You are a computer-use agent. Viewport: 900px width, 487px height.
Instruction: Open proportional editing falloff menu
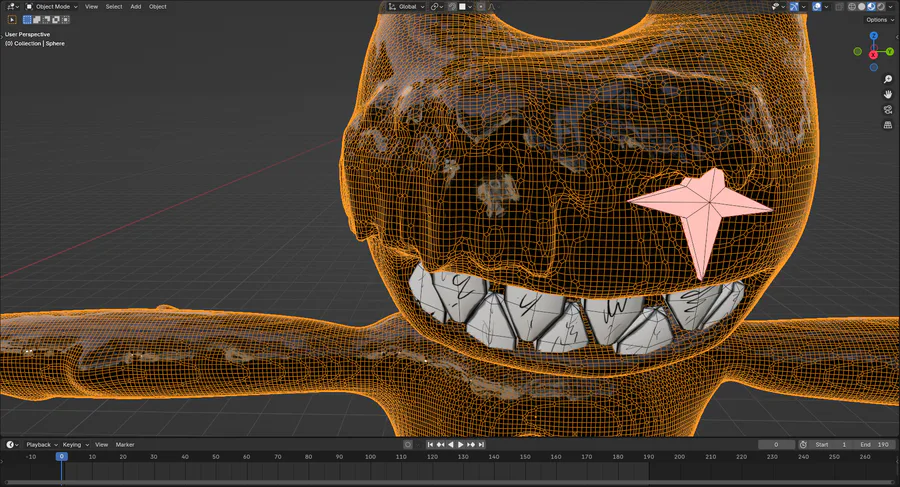494,6
